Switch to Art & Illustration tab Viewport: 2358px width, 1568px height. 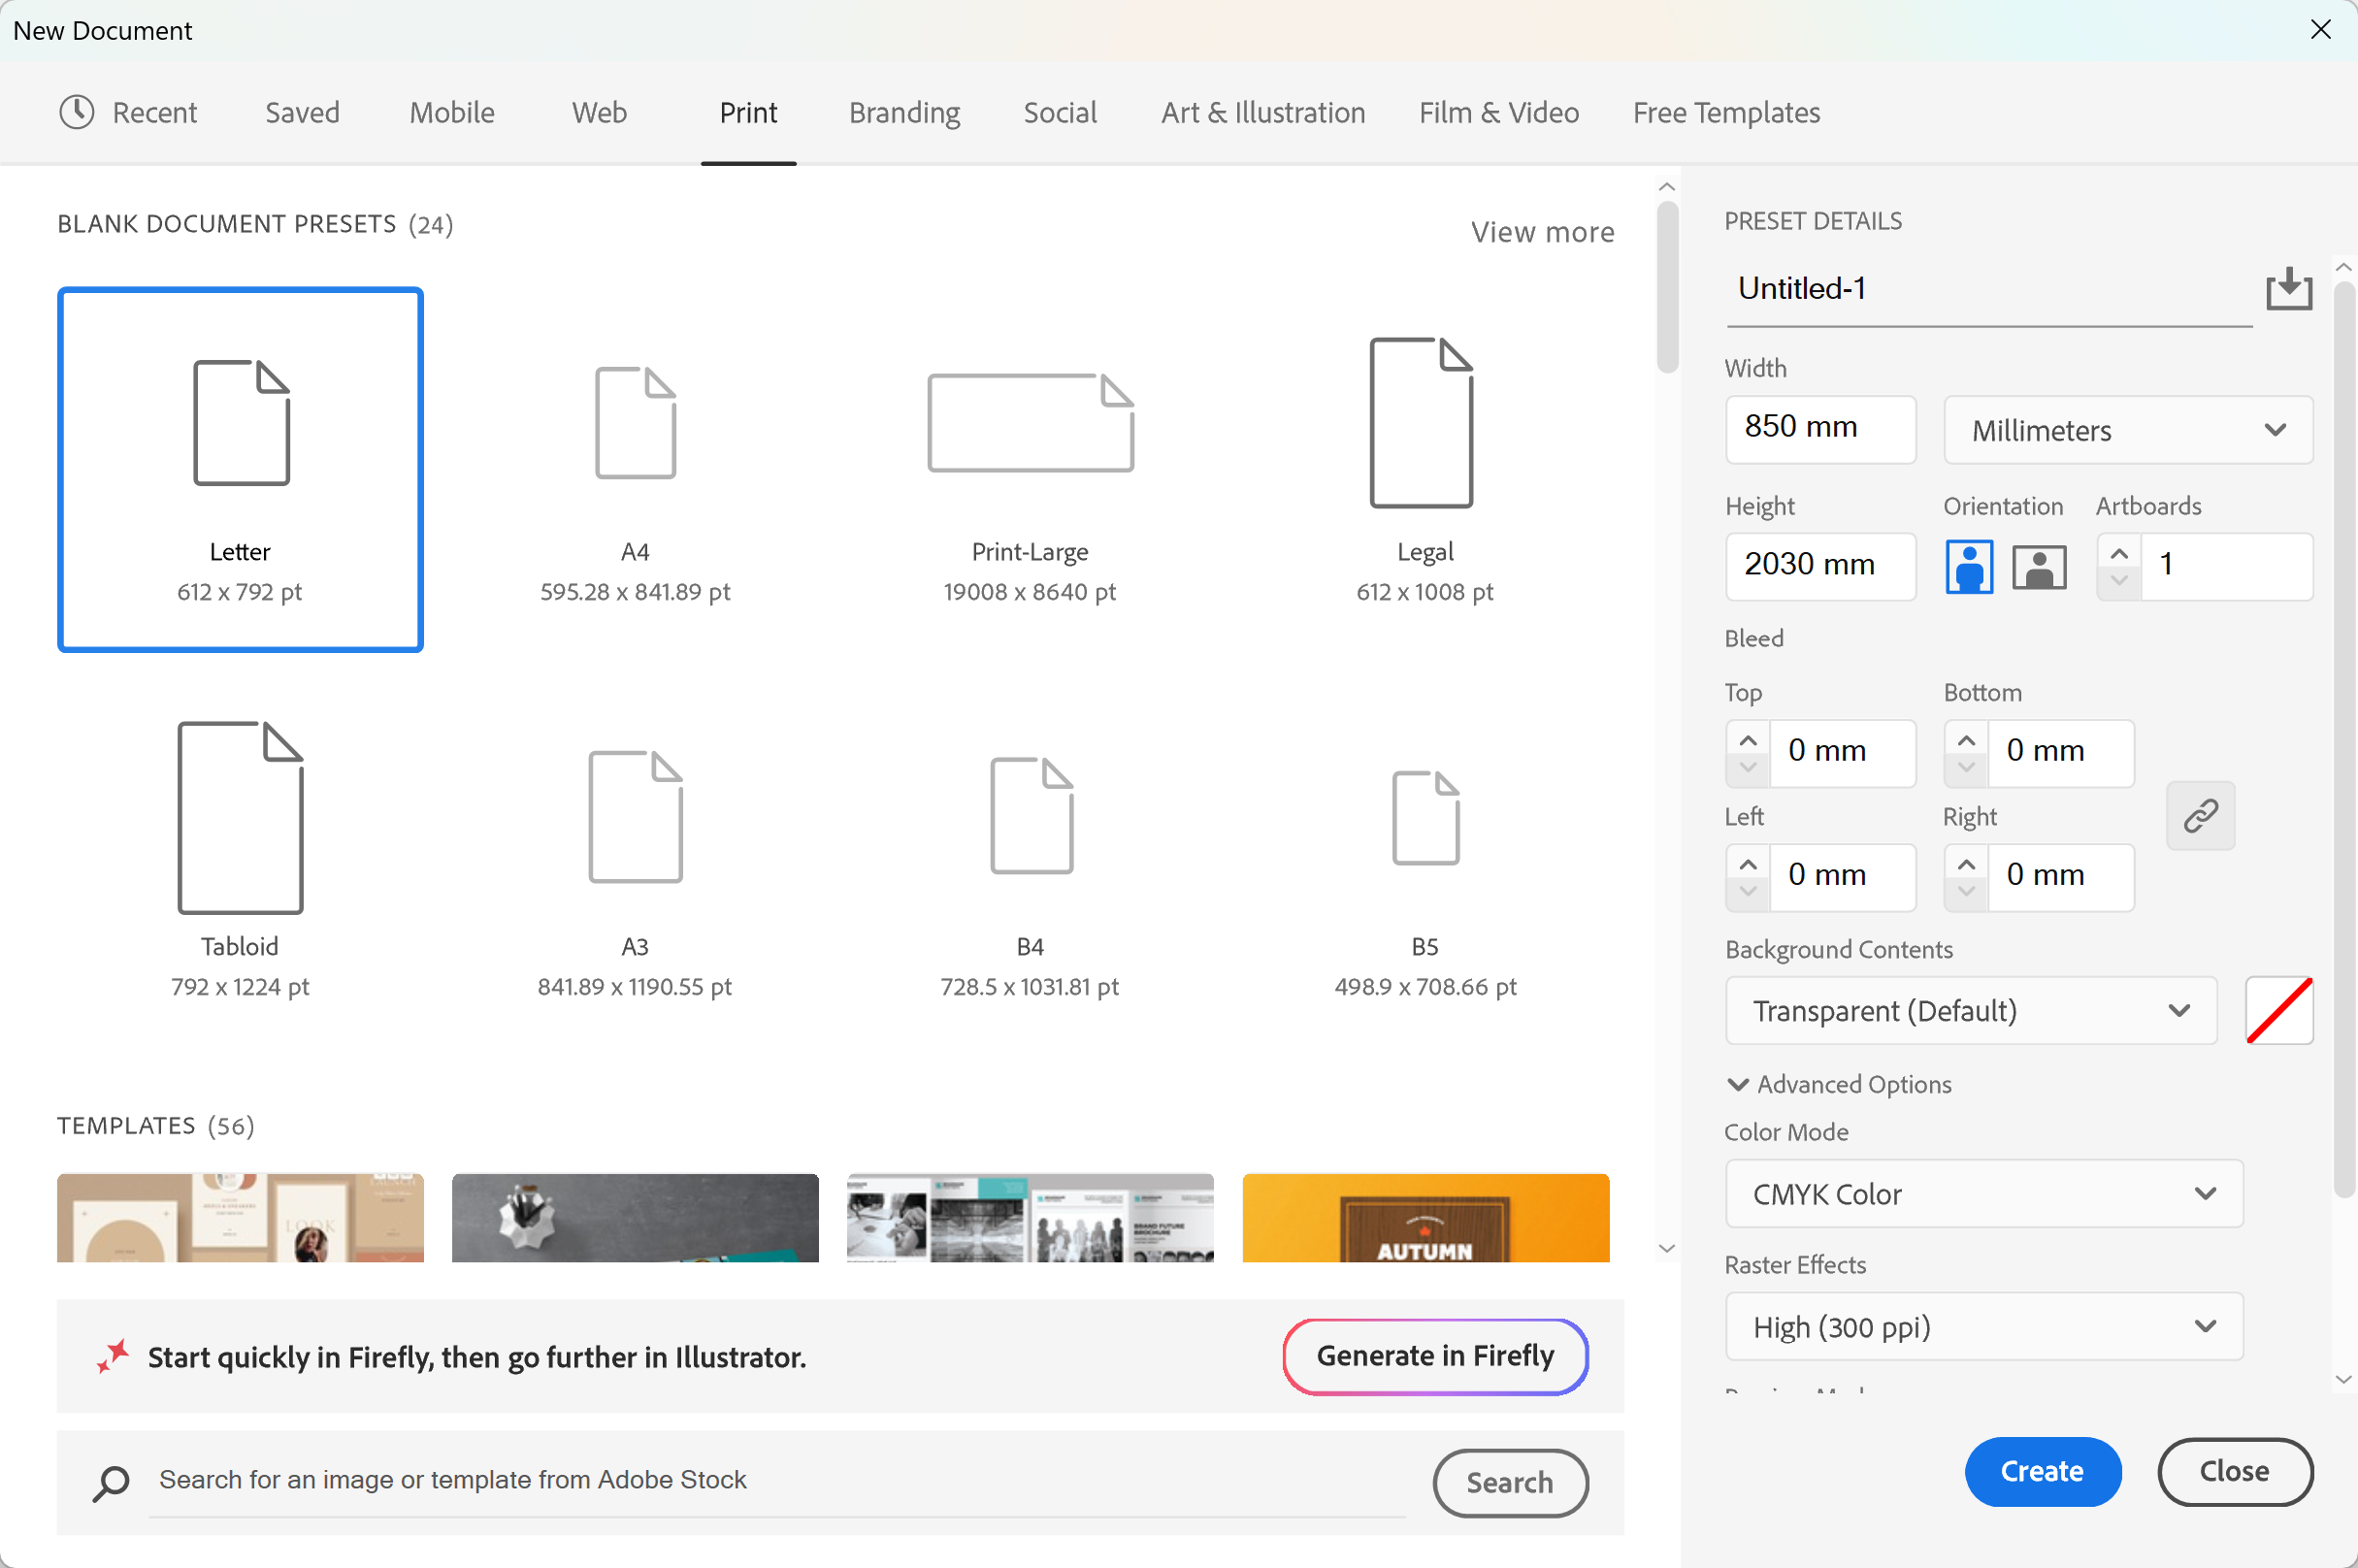pos(1263,113)
